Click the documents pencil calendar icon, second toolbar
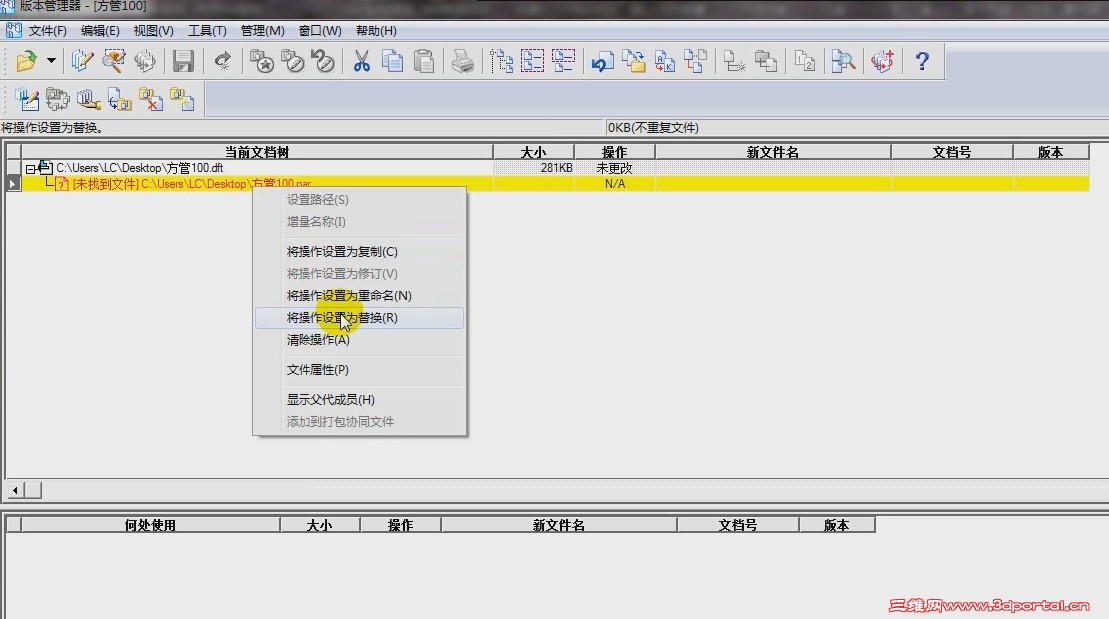Viewport: 1109px width, 619px height. click(x=27, y=99)
